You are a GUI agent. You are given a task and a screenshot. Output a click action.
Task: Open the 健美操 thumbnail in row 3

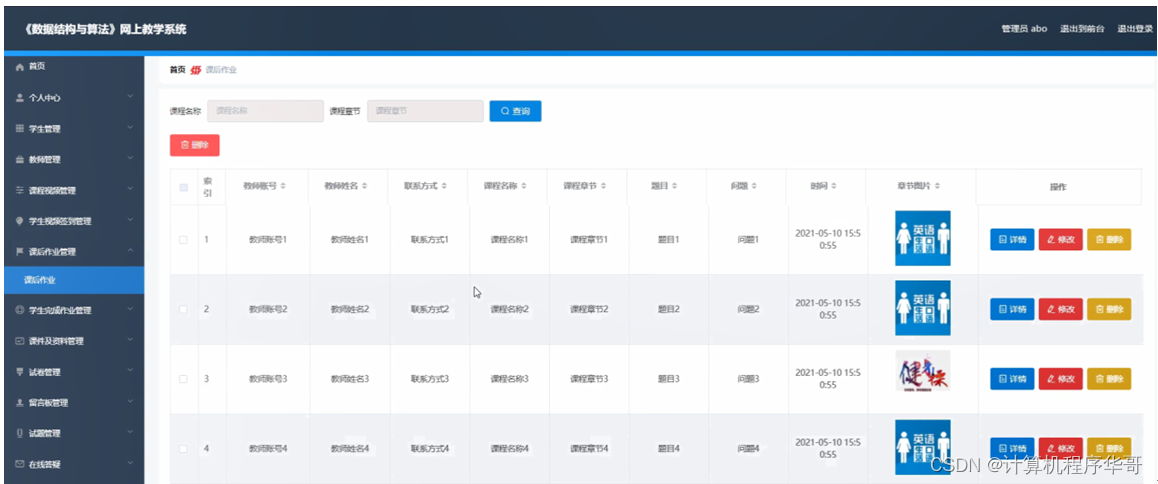922,371
